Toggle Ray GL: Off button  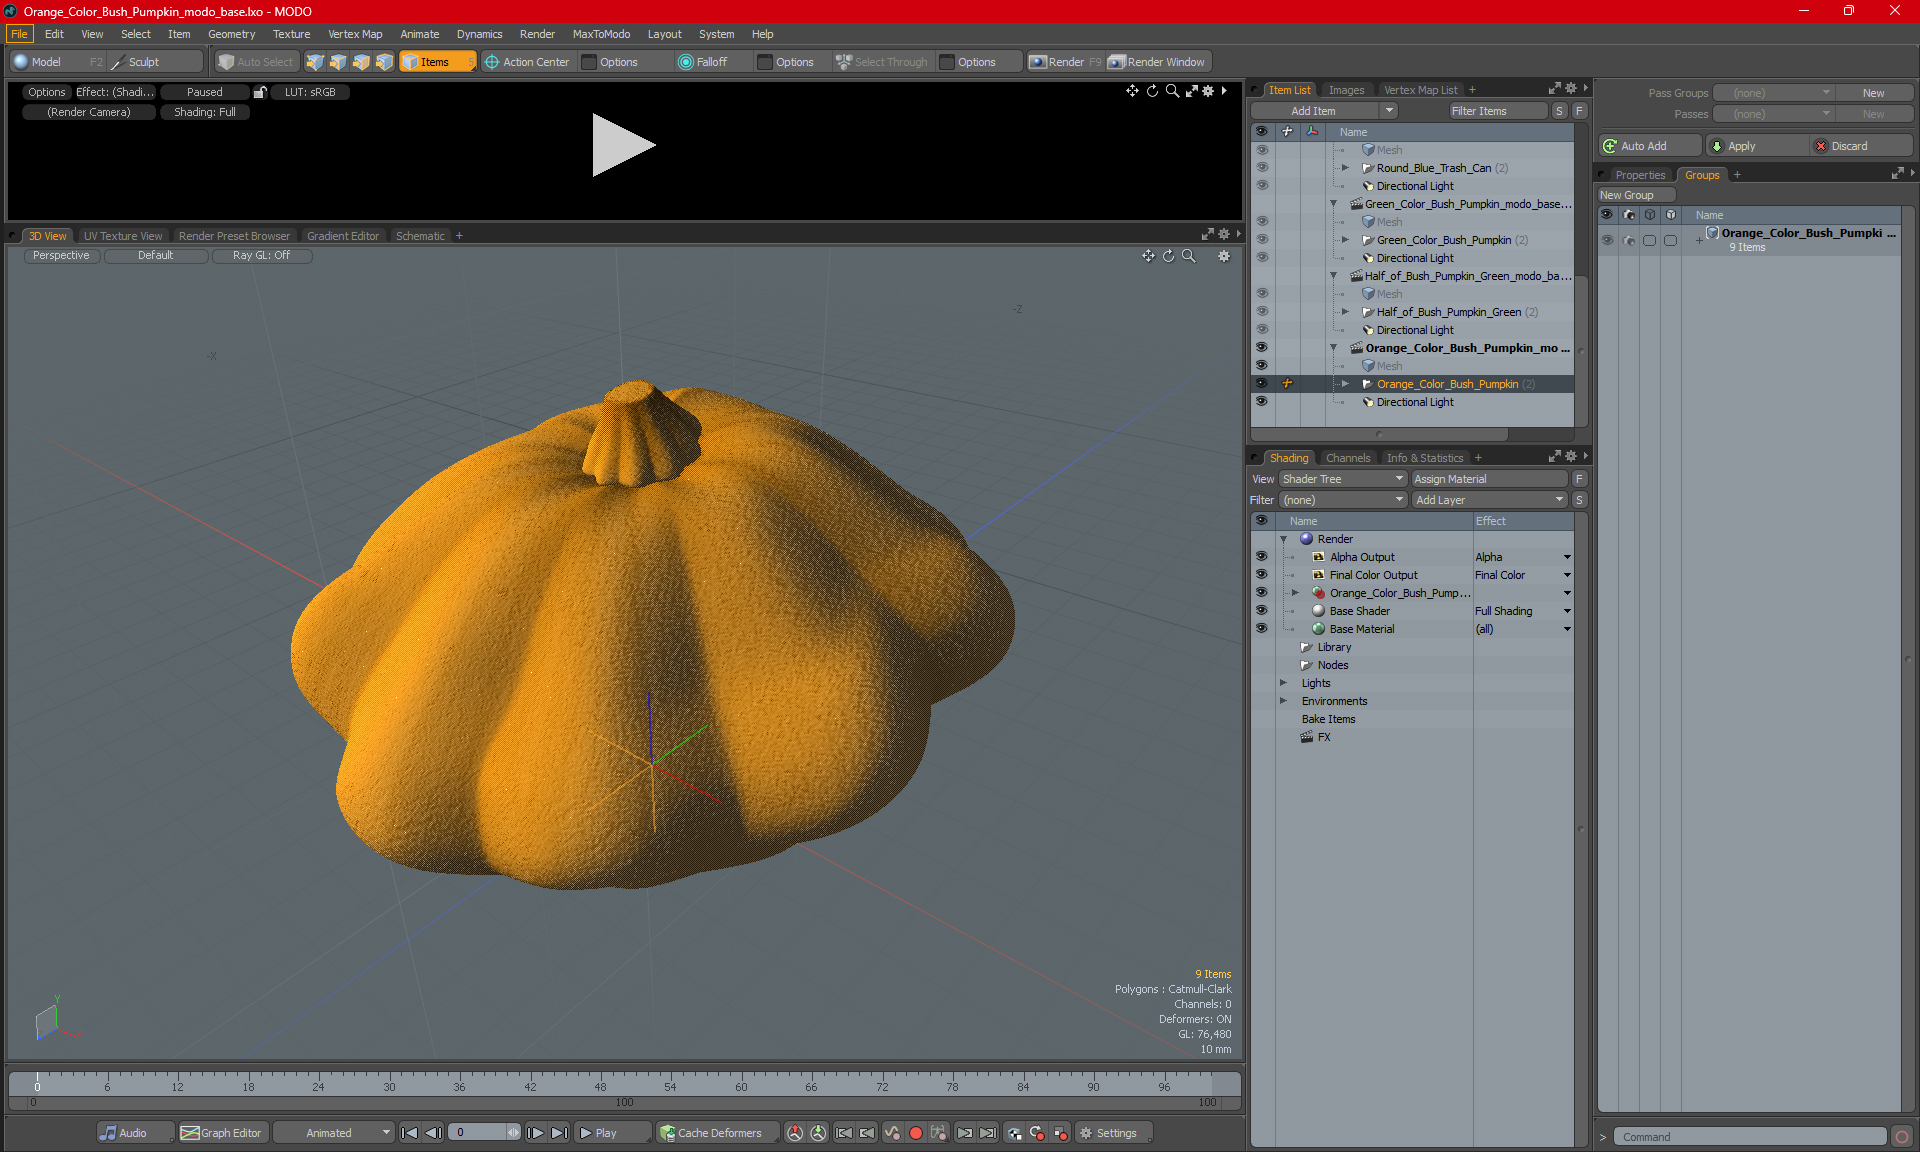261,255
